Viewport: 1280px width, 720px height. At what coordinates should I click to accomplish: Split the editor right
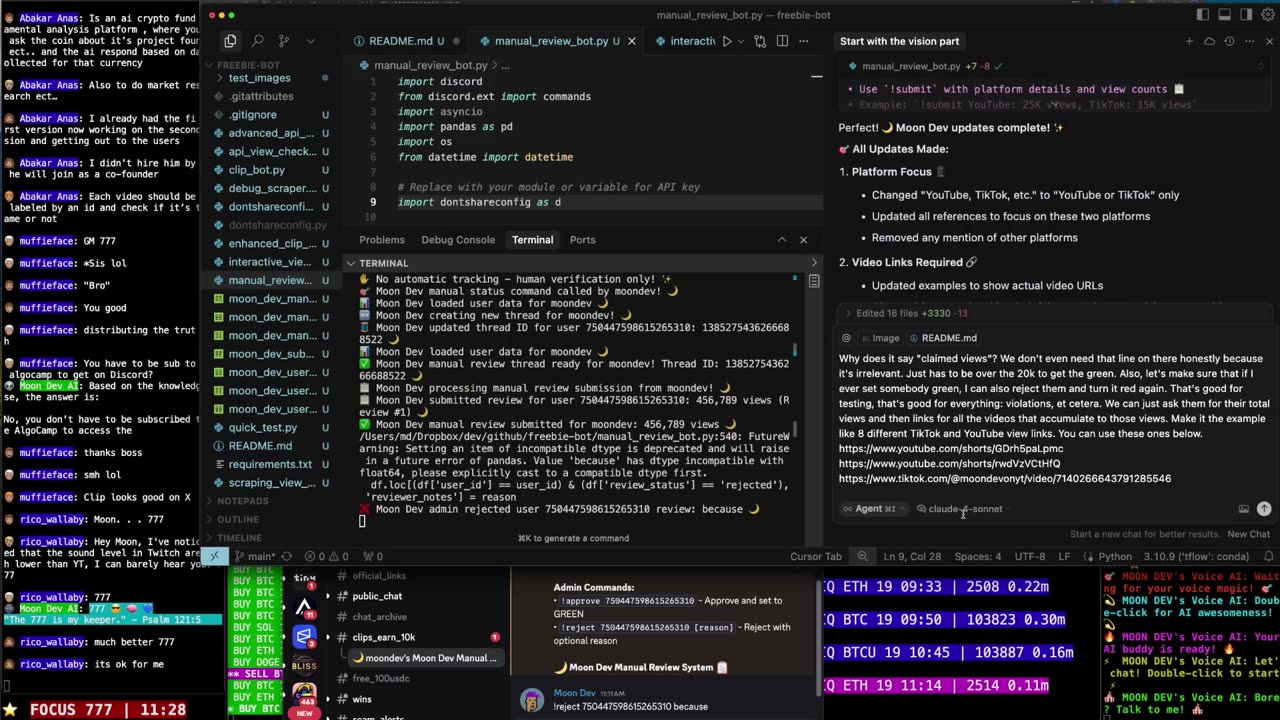point(781,41)
